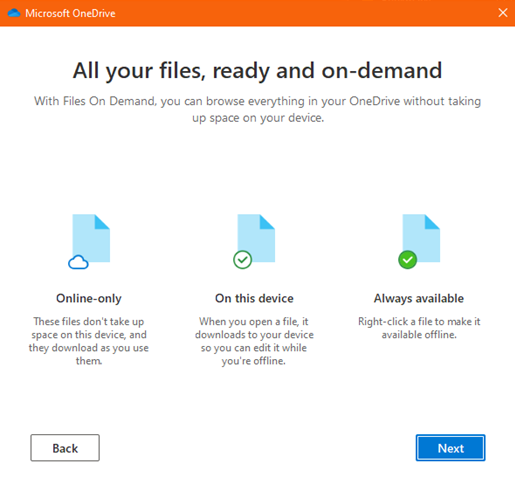Click the "Right-click a file" description text

point(419,328)
